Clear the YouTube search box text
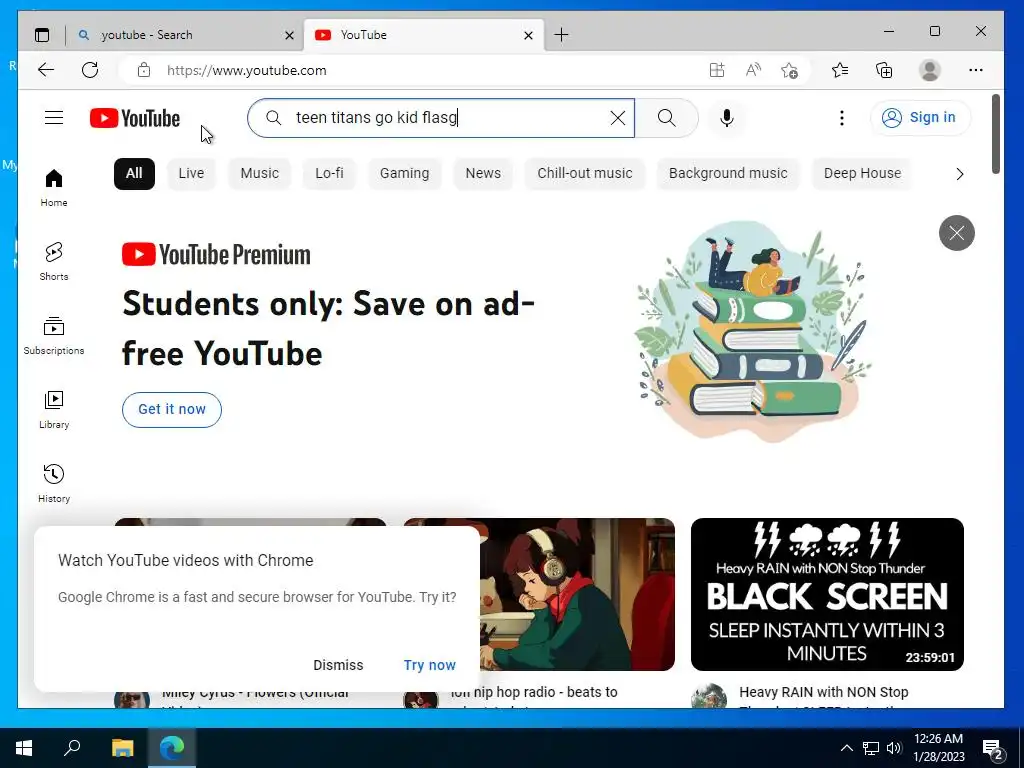Screen dimensions: 1024x768 (617, 118)
